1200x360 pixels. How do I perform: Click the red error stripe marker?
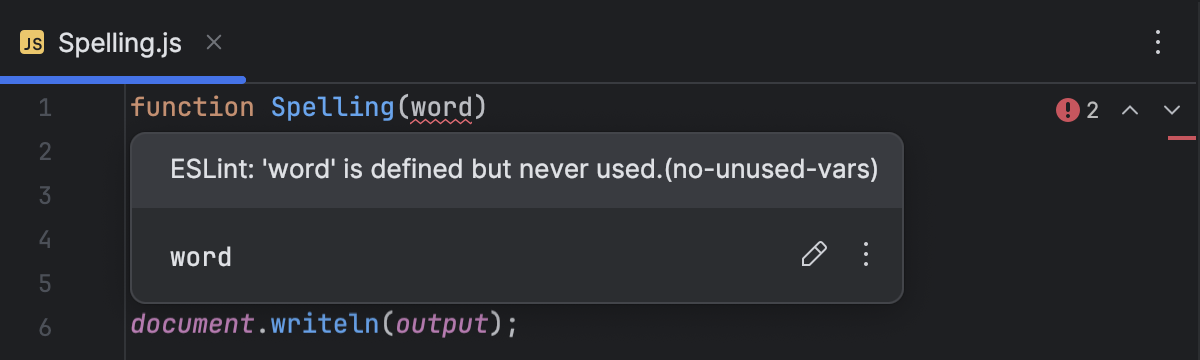(1182, 138)
